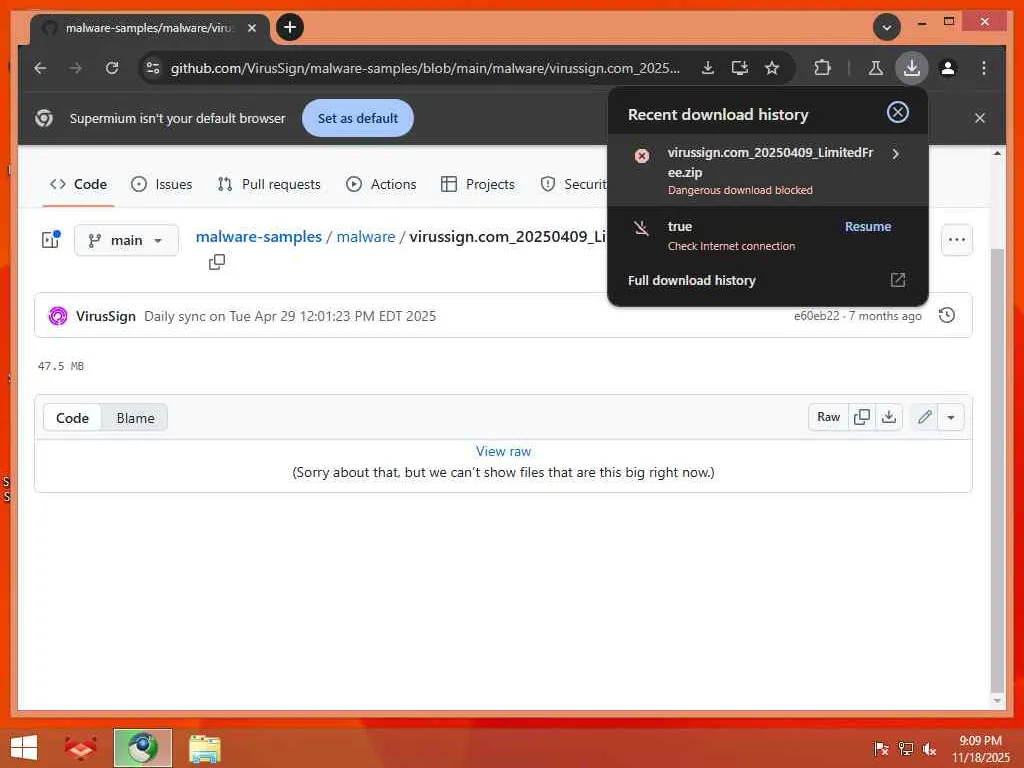Resume the 'true' download
1024x768 pixels.
[x=867, y=227]
